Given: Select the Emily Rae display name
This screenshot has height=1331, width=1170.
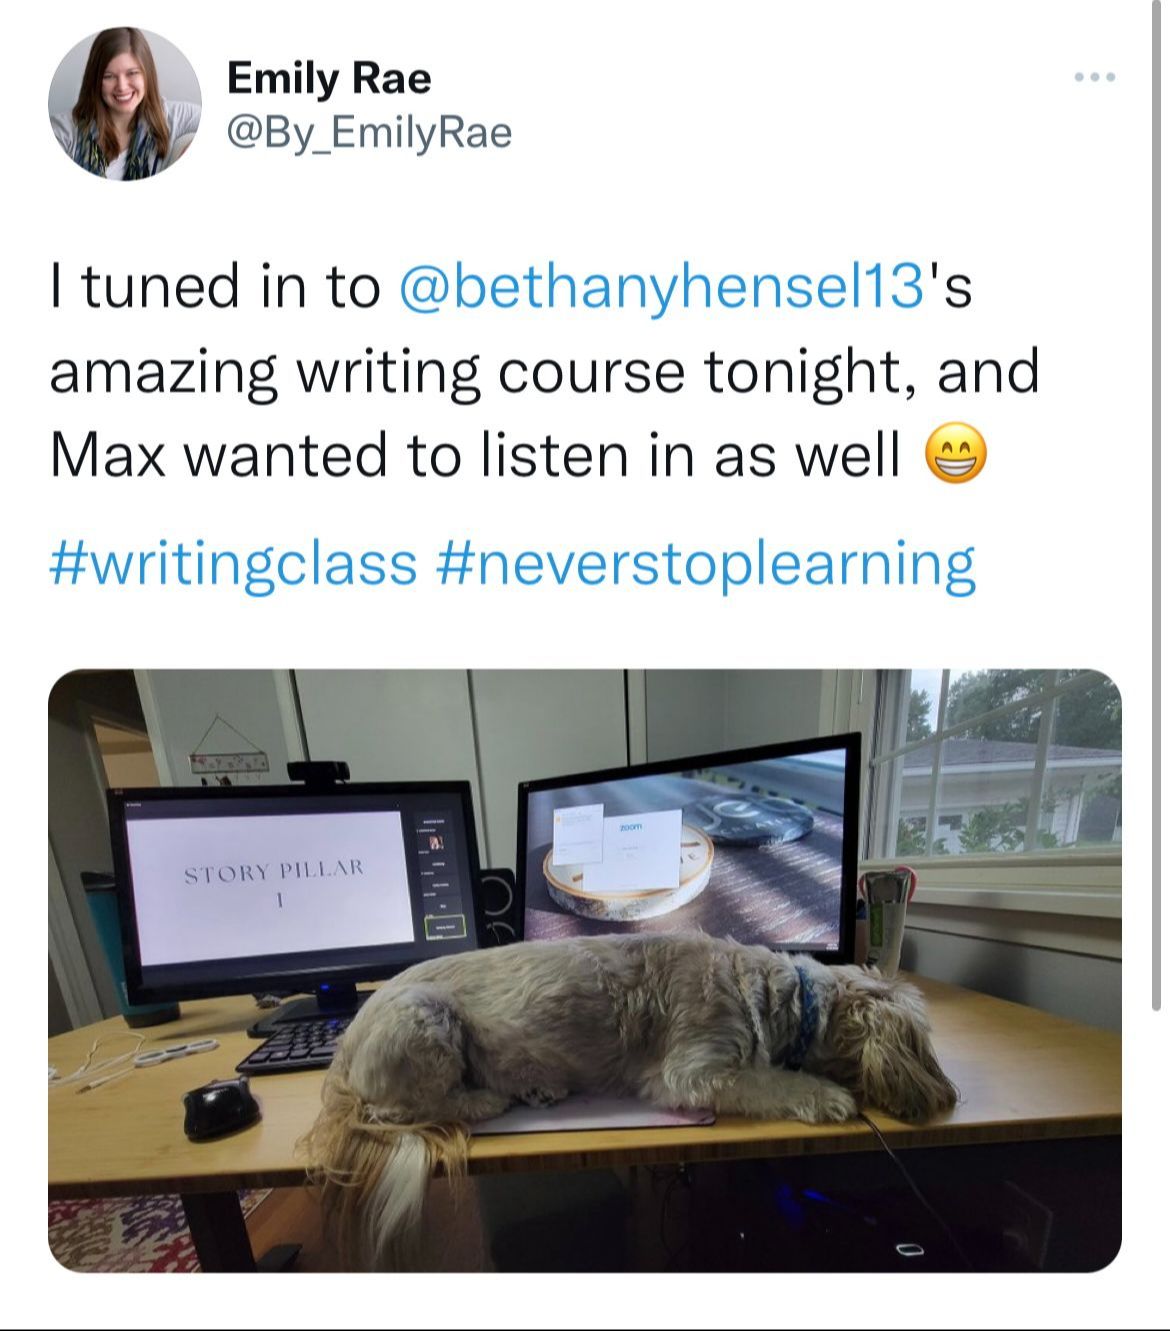Looking at the screenshot, I should (x=329, y=78).
